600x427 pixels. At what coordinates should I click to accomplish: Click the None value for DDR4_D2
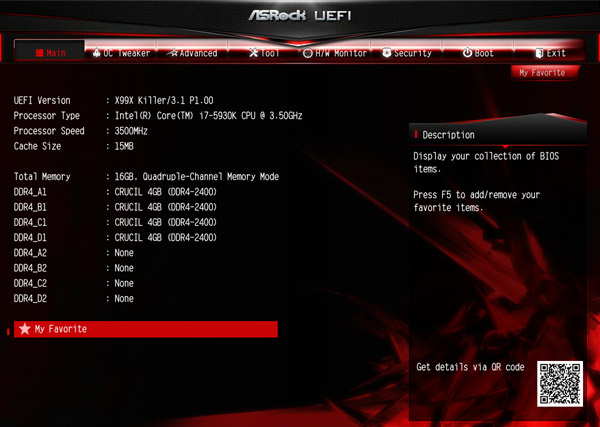[x=124, y=298]
